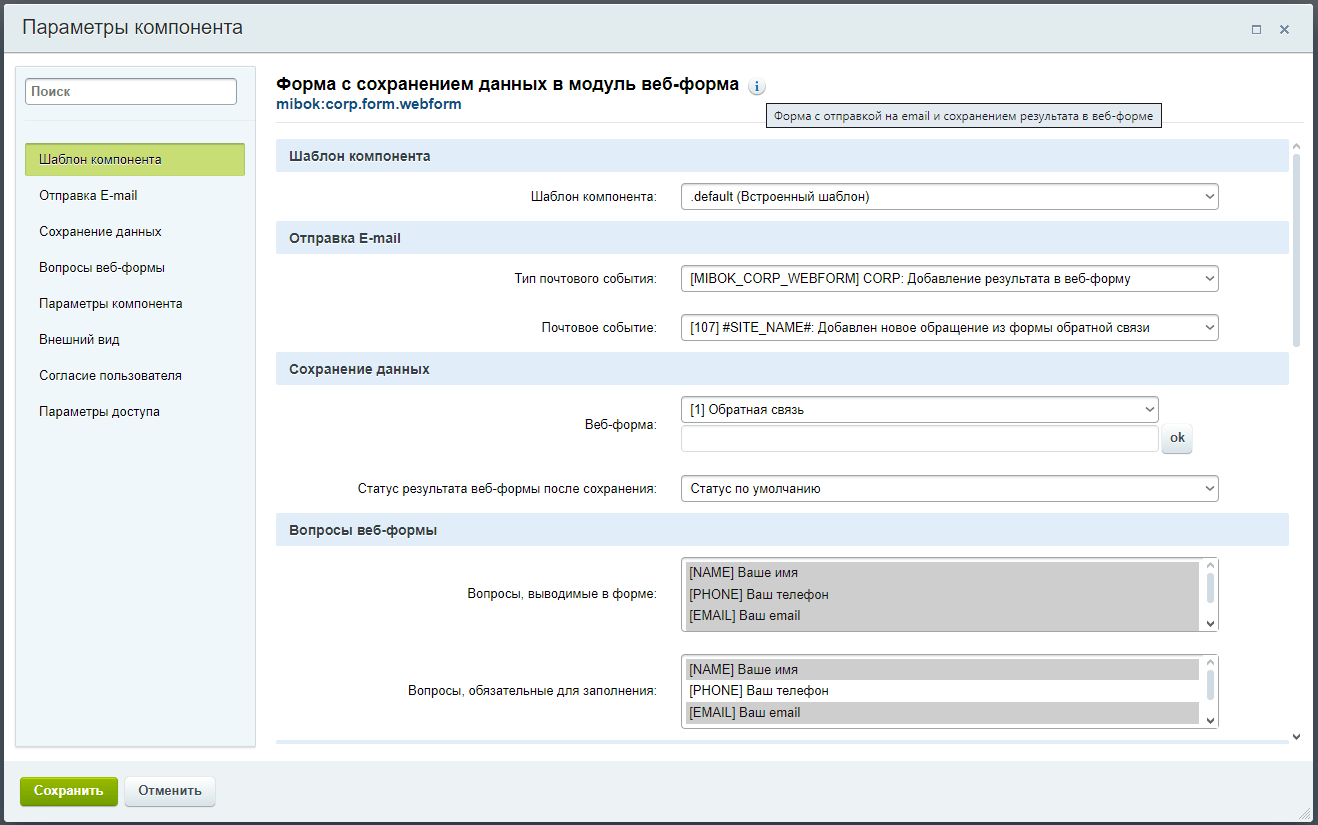This screenshot has height=825, width=1318.
Task: Close the component parameters dialog
Action: (x=1284, y=30)
